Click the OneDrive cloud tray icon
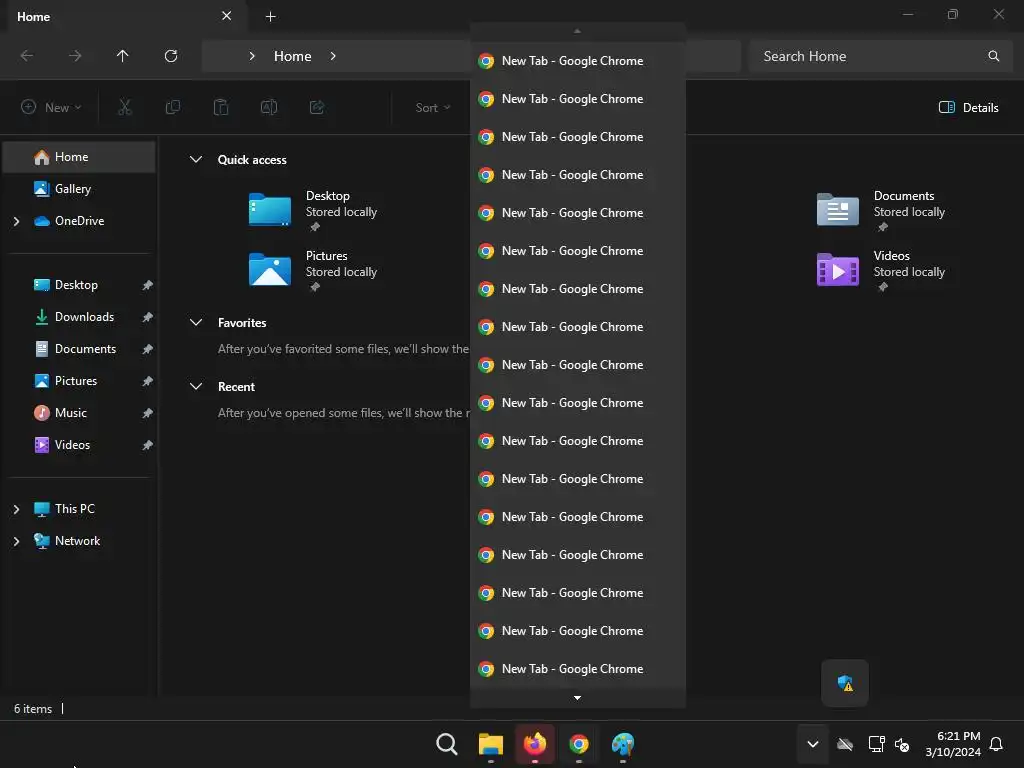Screen dimensions: 1024x768 845,744
